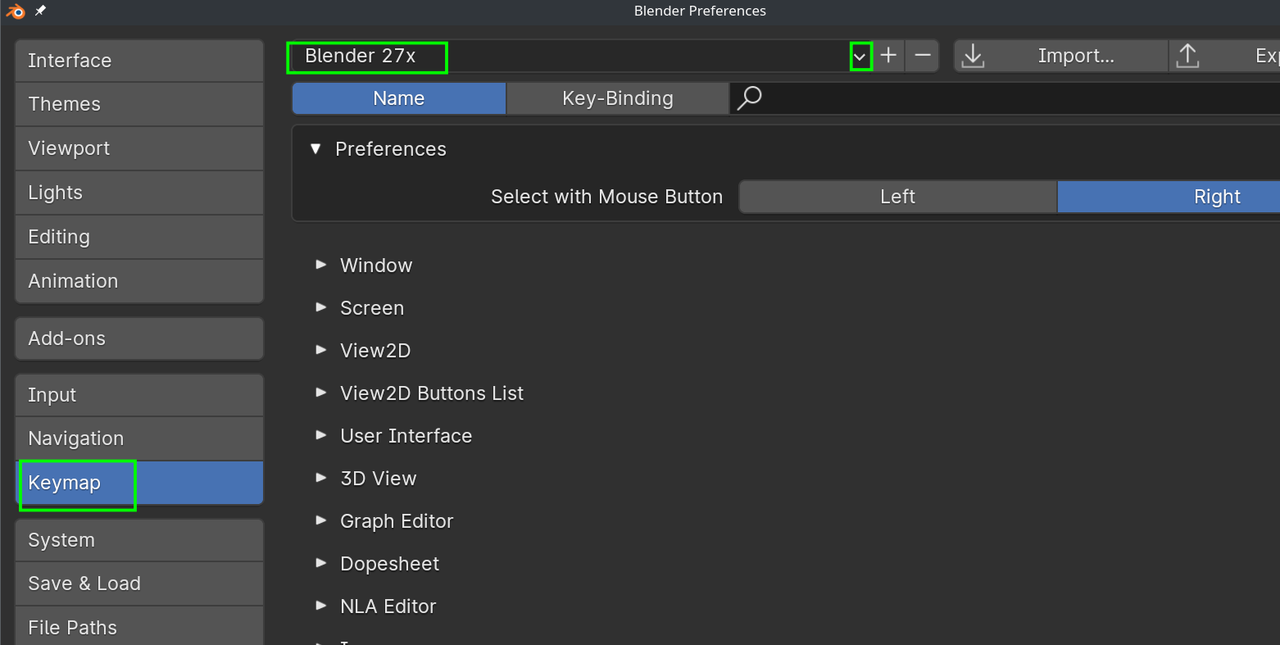
Task: Collapse the Preferences section triangle
Action: 316,149
